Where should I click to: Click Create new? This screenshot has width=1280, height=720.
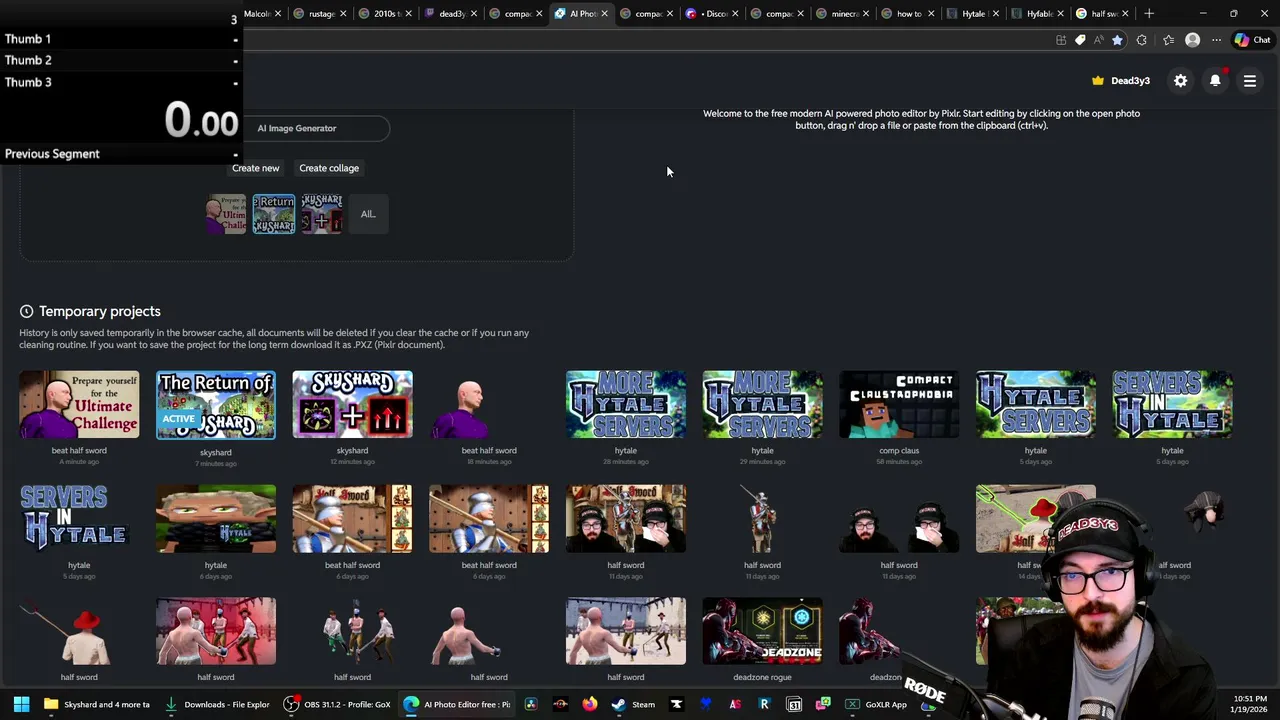click(x=256, y=168)
